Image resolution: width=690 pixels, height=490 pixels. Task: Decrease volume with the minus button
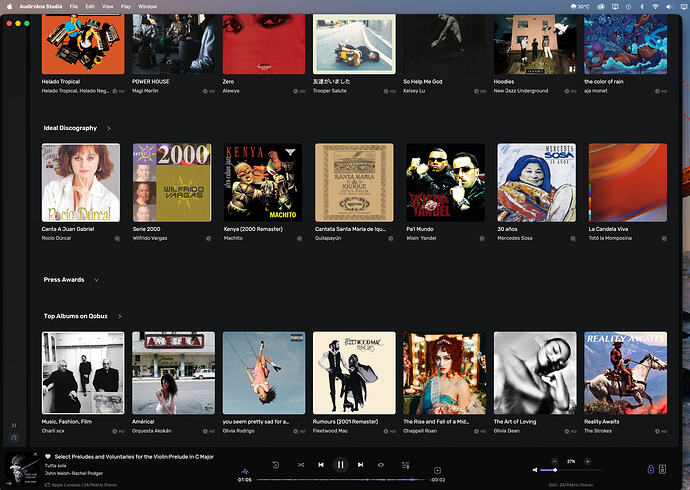coord(554,461)
